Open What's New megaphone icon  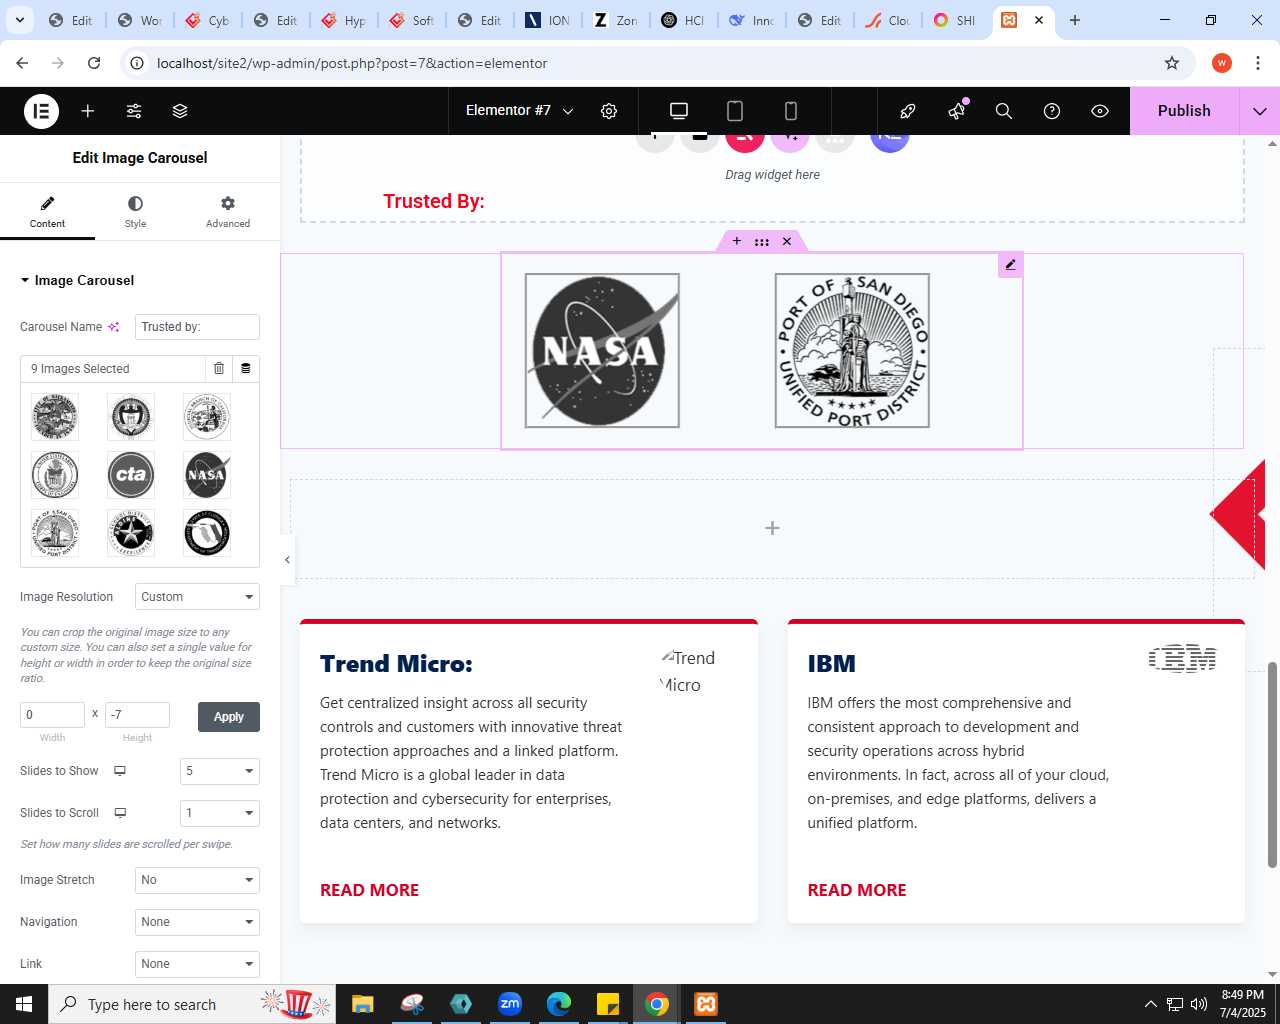(x=957, y=111)
